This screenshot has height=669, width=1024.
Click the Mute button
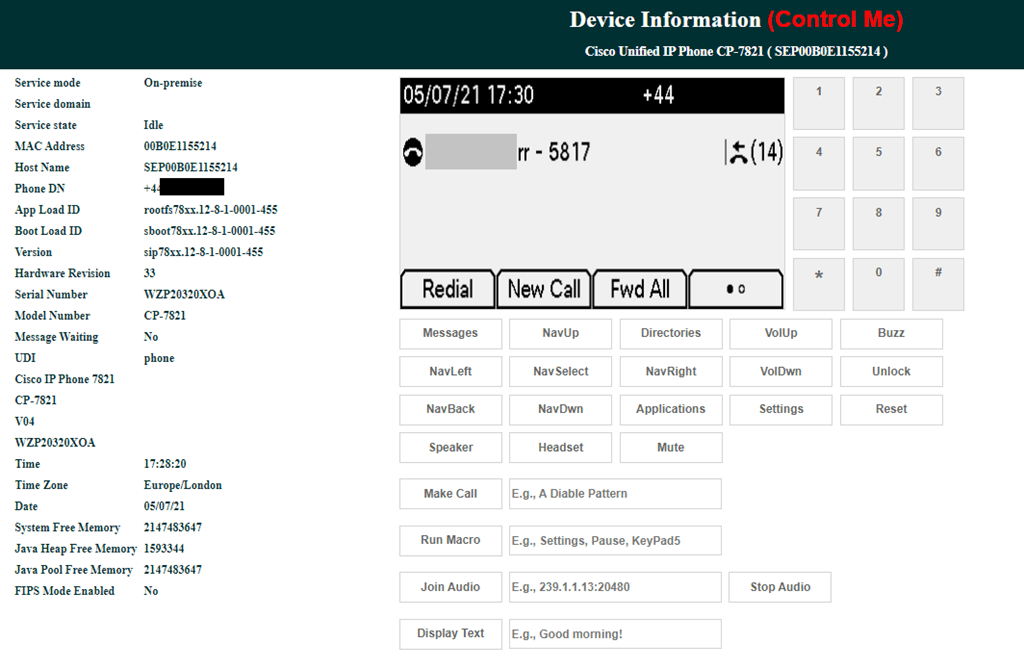point(671,448)
